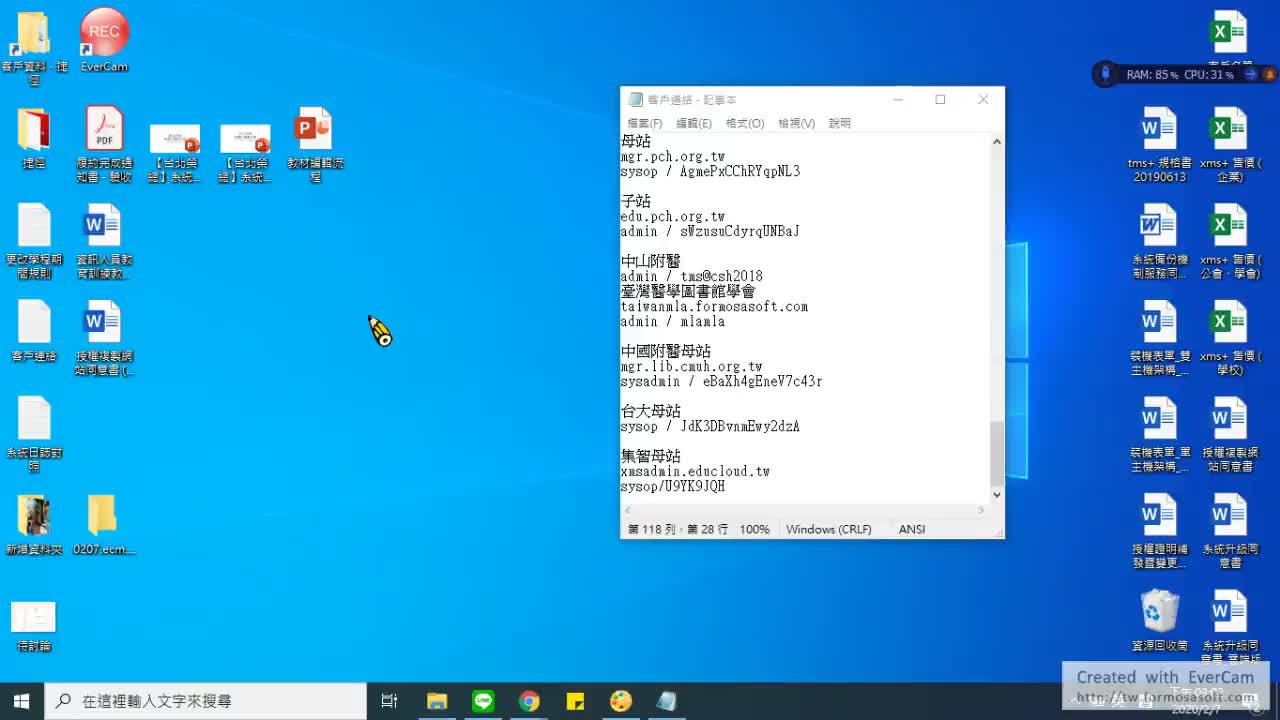Select the 0207.ecm folder on the desktop

(102, 516)
